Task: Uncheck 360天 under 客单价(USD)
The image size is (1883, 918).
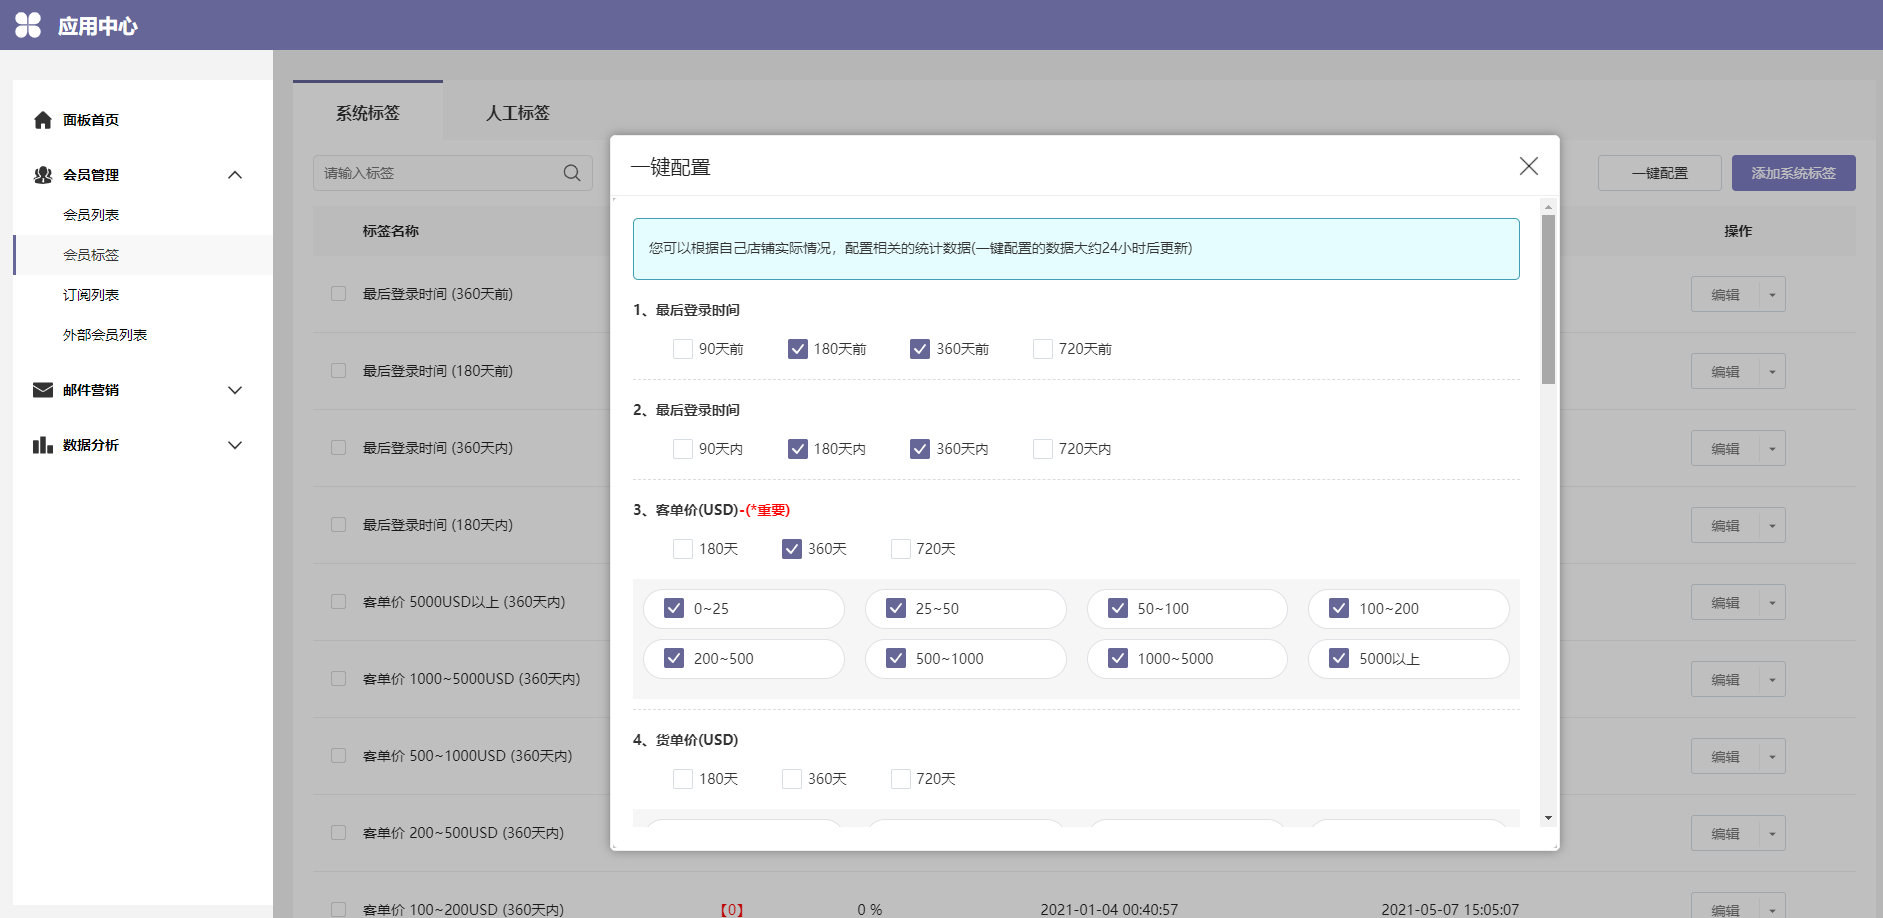Action: pyautogui.click(x=792, y=549)
